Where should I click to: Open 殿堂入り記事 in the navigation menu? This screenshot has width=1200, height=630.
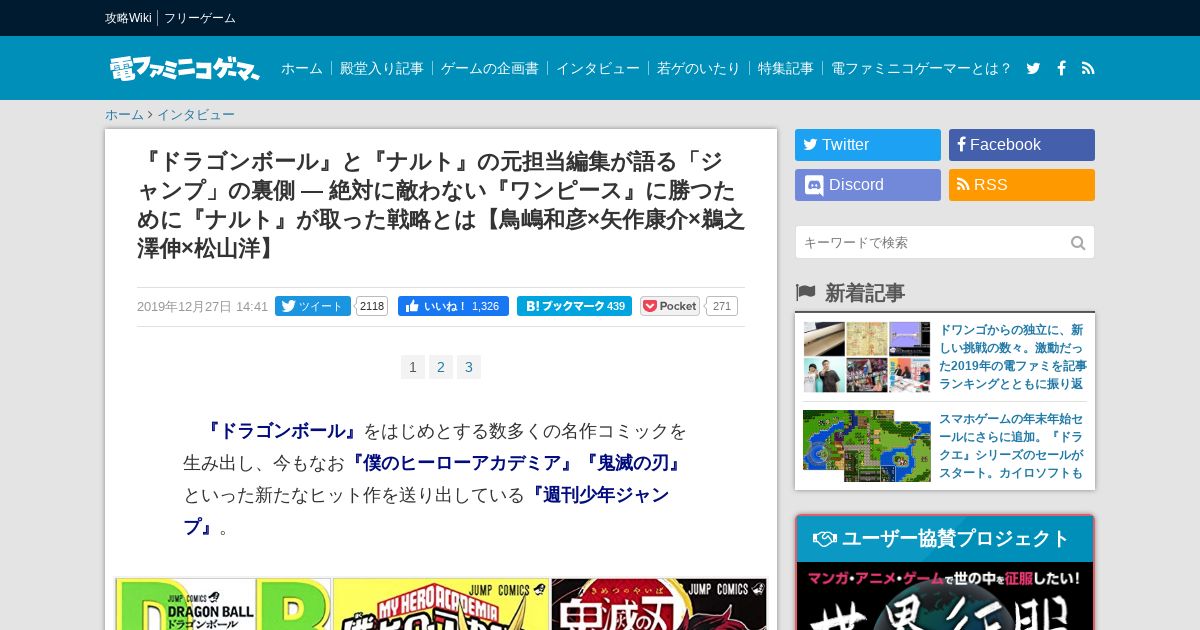[382, 68]
